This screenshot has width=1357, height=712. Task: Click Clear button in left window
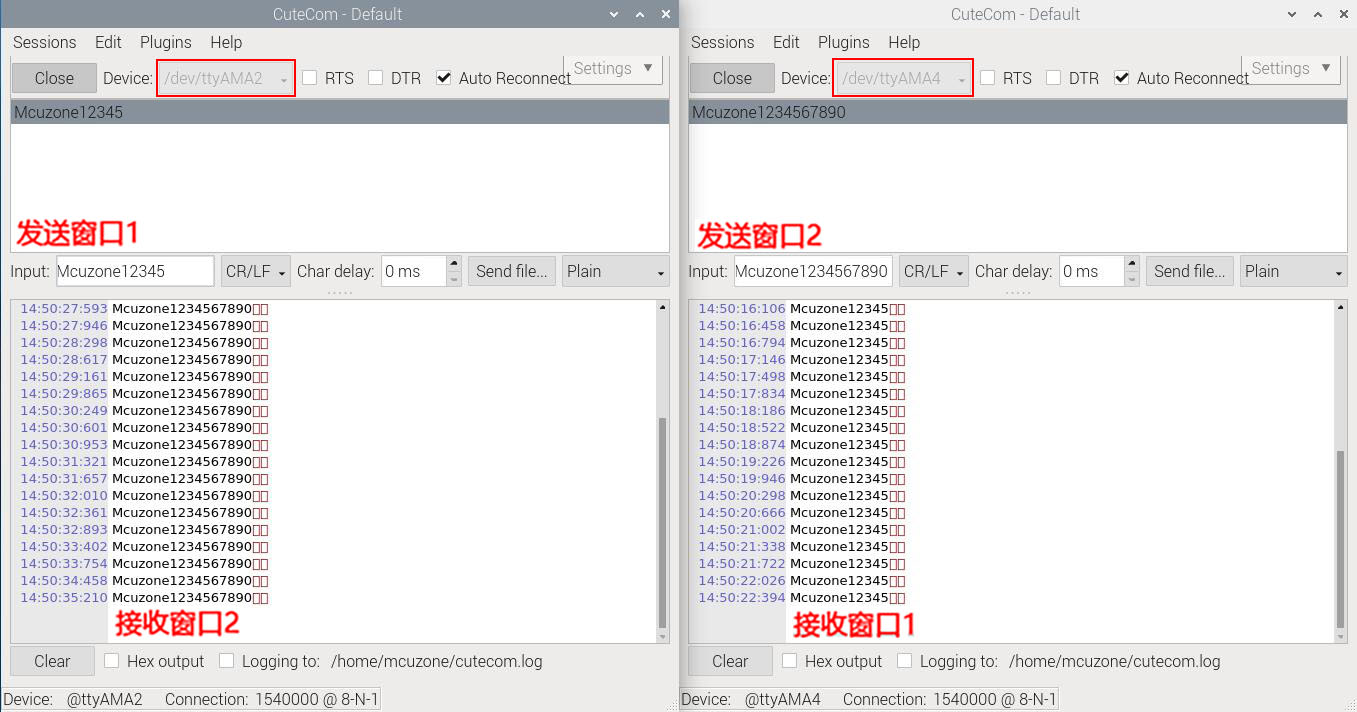tap(52, 661)
